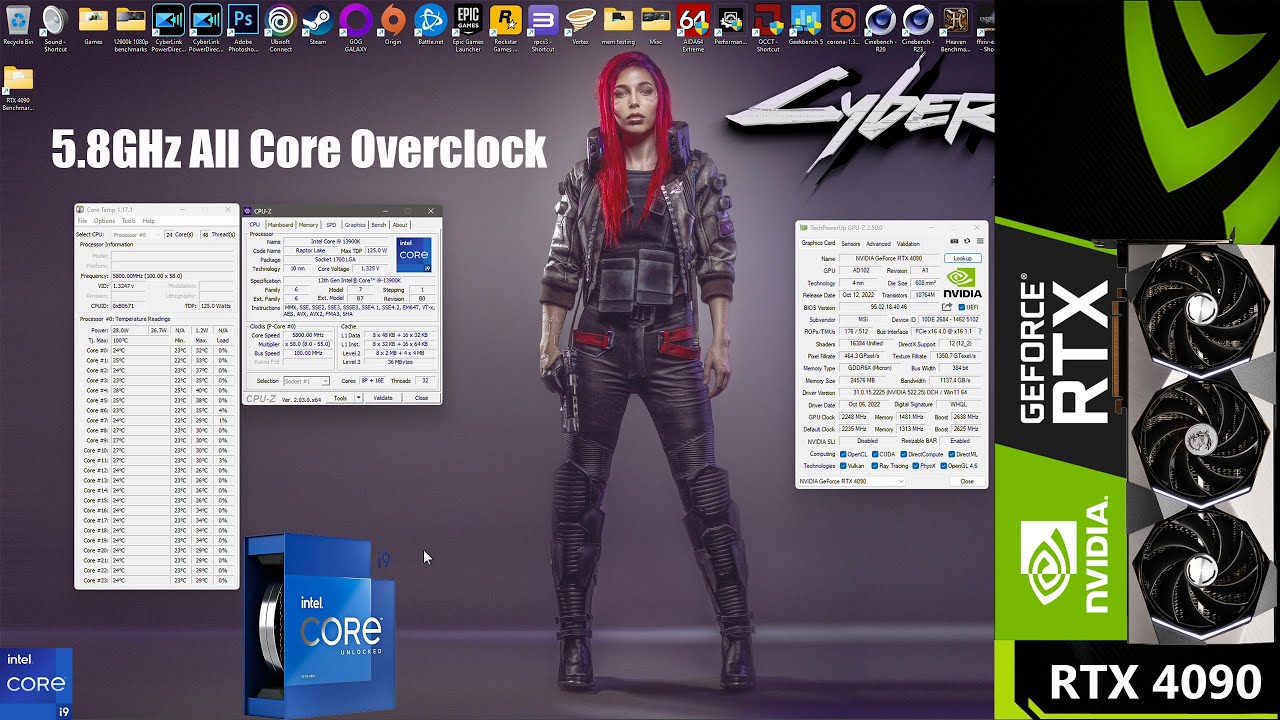
Task: Open the Socket #1 selection dropdown in CPU-Z
Action: [x=306, y=381]
